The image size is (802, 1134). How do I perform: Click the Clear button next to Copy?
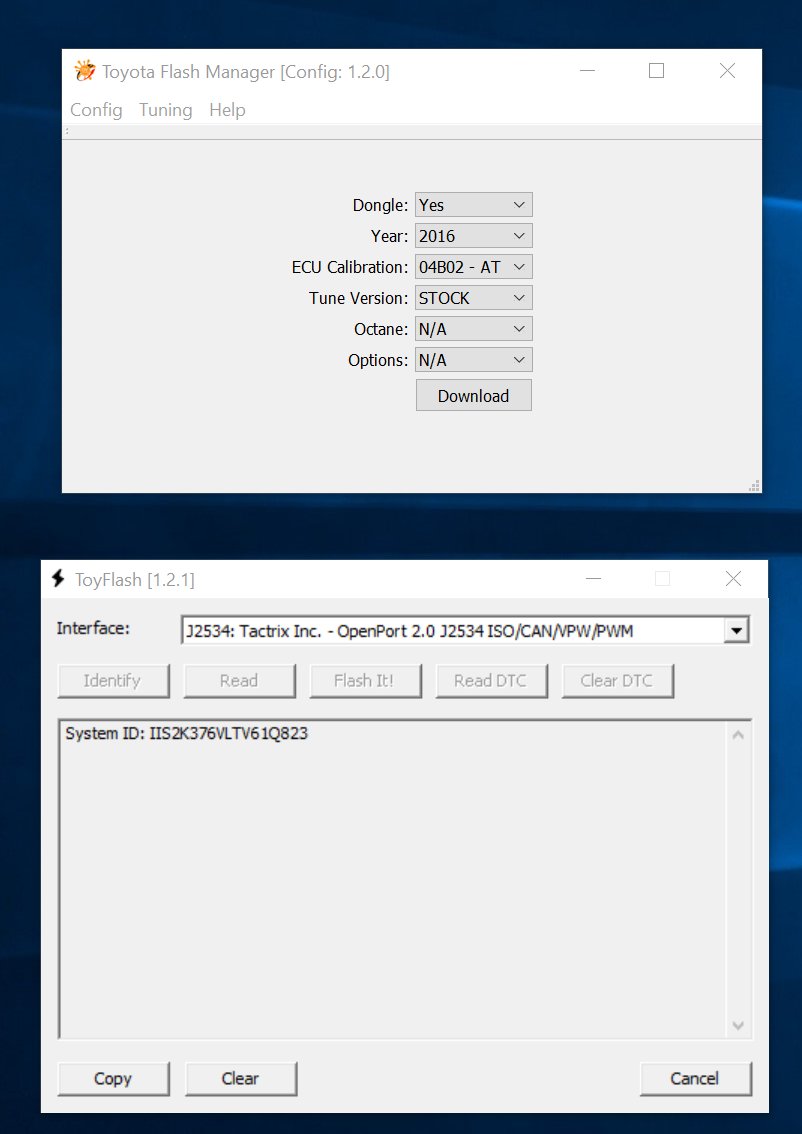(240, 1078)
